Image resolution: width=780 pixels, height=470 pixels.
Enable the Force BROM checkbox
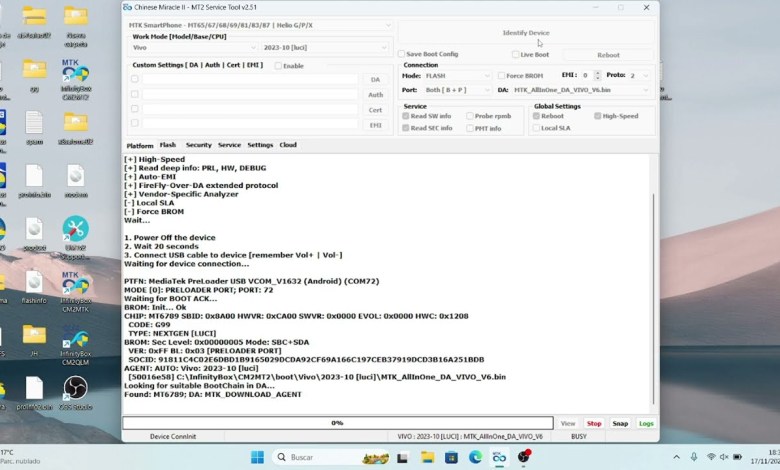click(x=502, y=76)
